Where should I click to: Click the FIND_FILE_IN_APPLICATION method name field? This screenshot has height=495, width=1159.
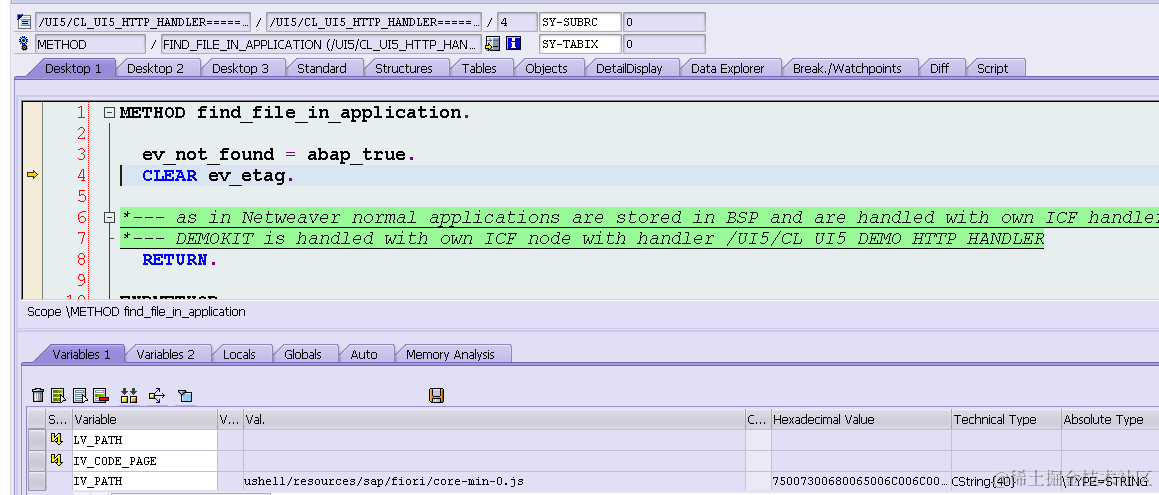(x=321, y=44)
